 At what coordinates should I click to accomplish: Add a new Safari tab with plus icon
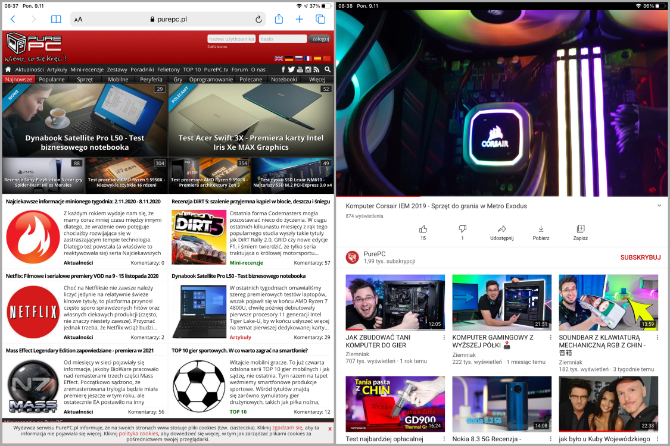pos(299,19)
